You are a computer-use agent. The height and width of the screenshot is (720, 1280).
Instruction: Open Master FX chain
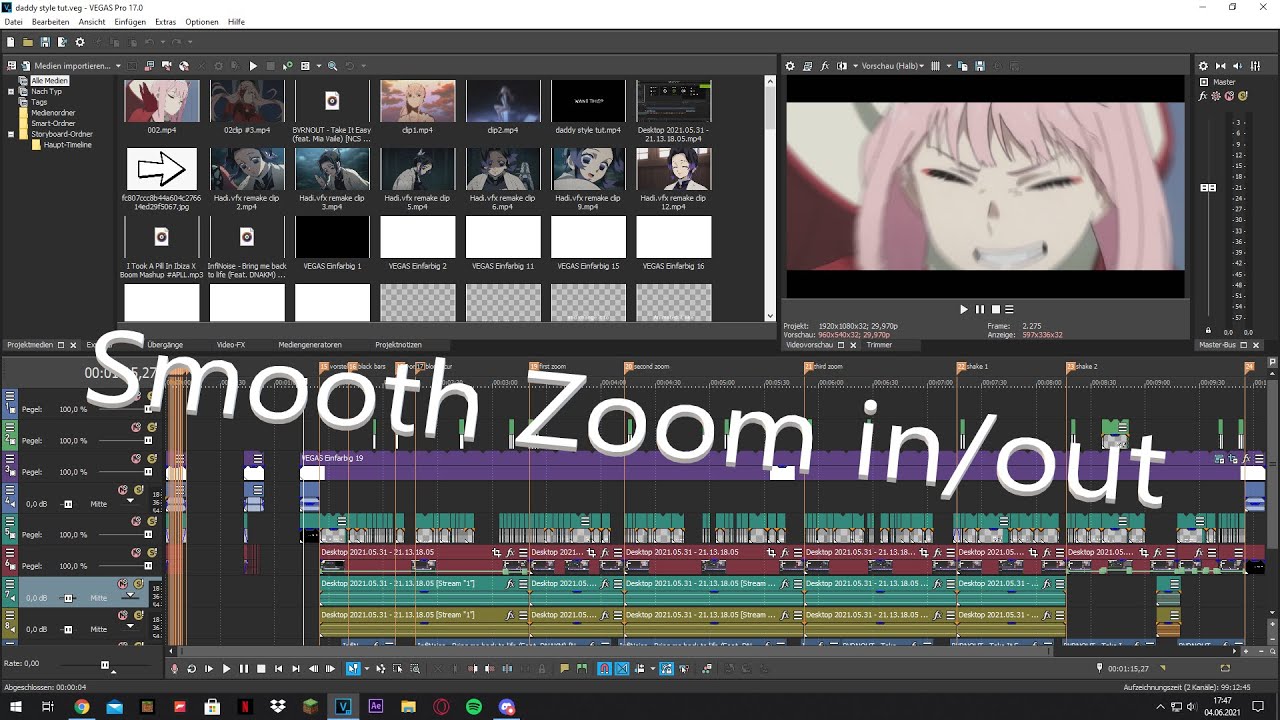click(x=1202, y=96)
